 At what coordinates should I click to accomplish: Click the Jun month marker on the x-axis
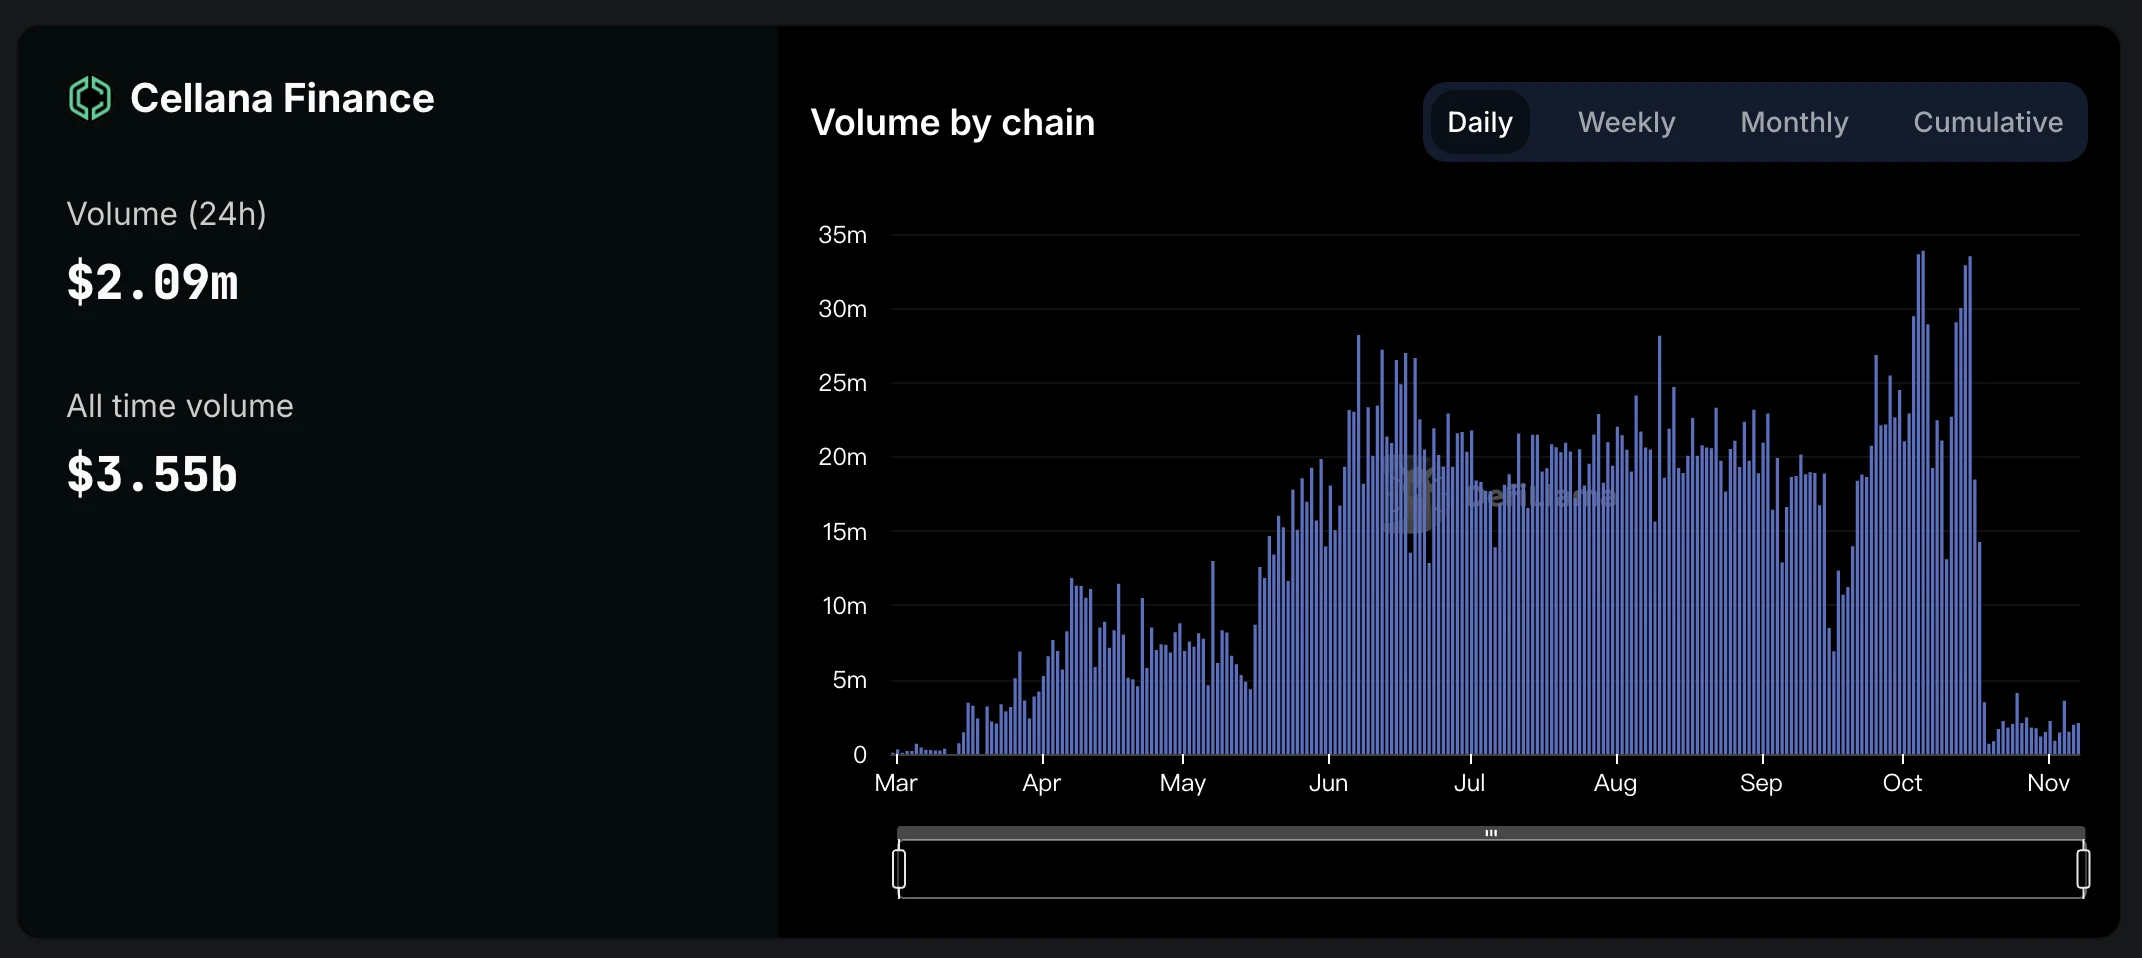[x=1328, y=783]
